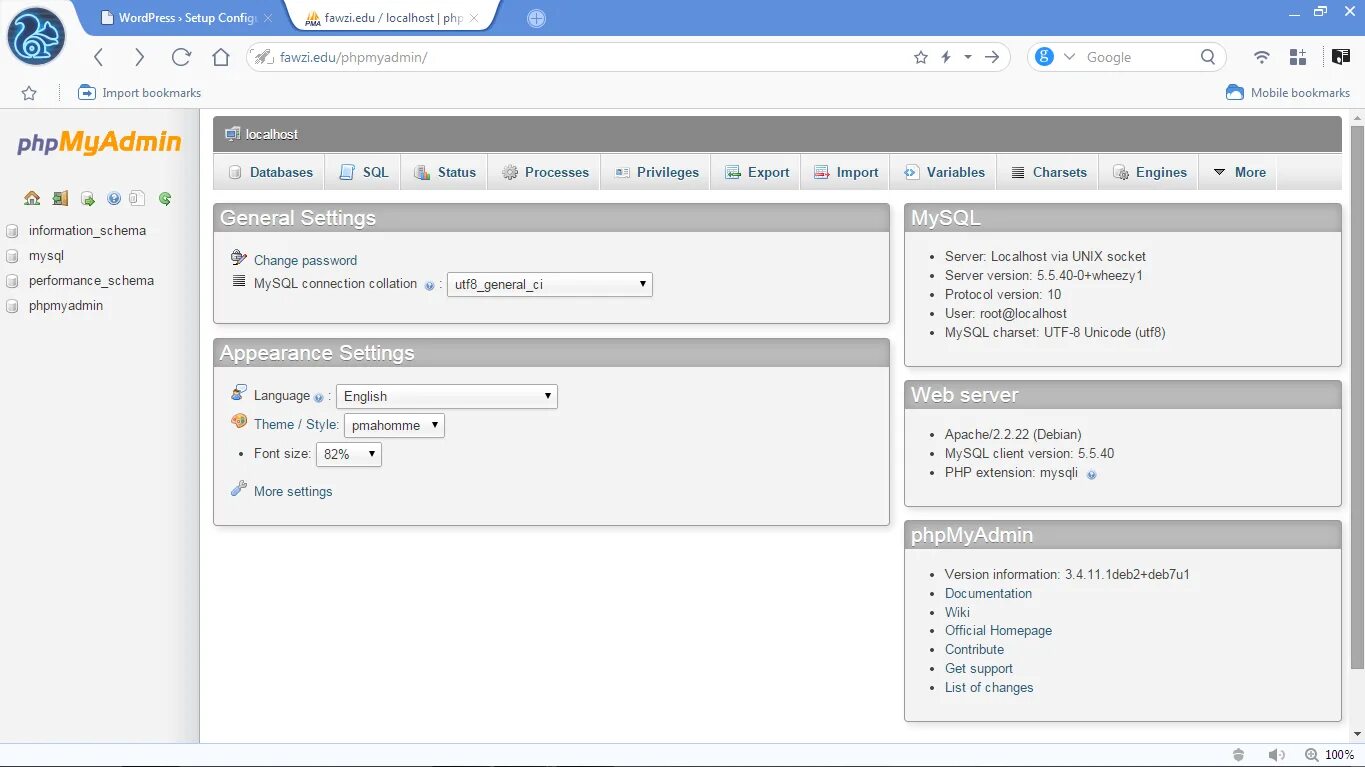Click the help icon next to connection collation
This screenshot has width=1365, height=767.
429,285
